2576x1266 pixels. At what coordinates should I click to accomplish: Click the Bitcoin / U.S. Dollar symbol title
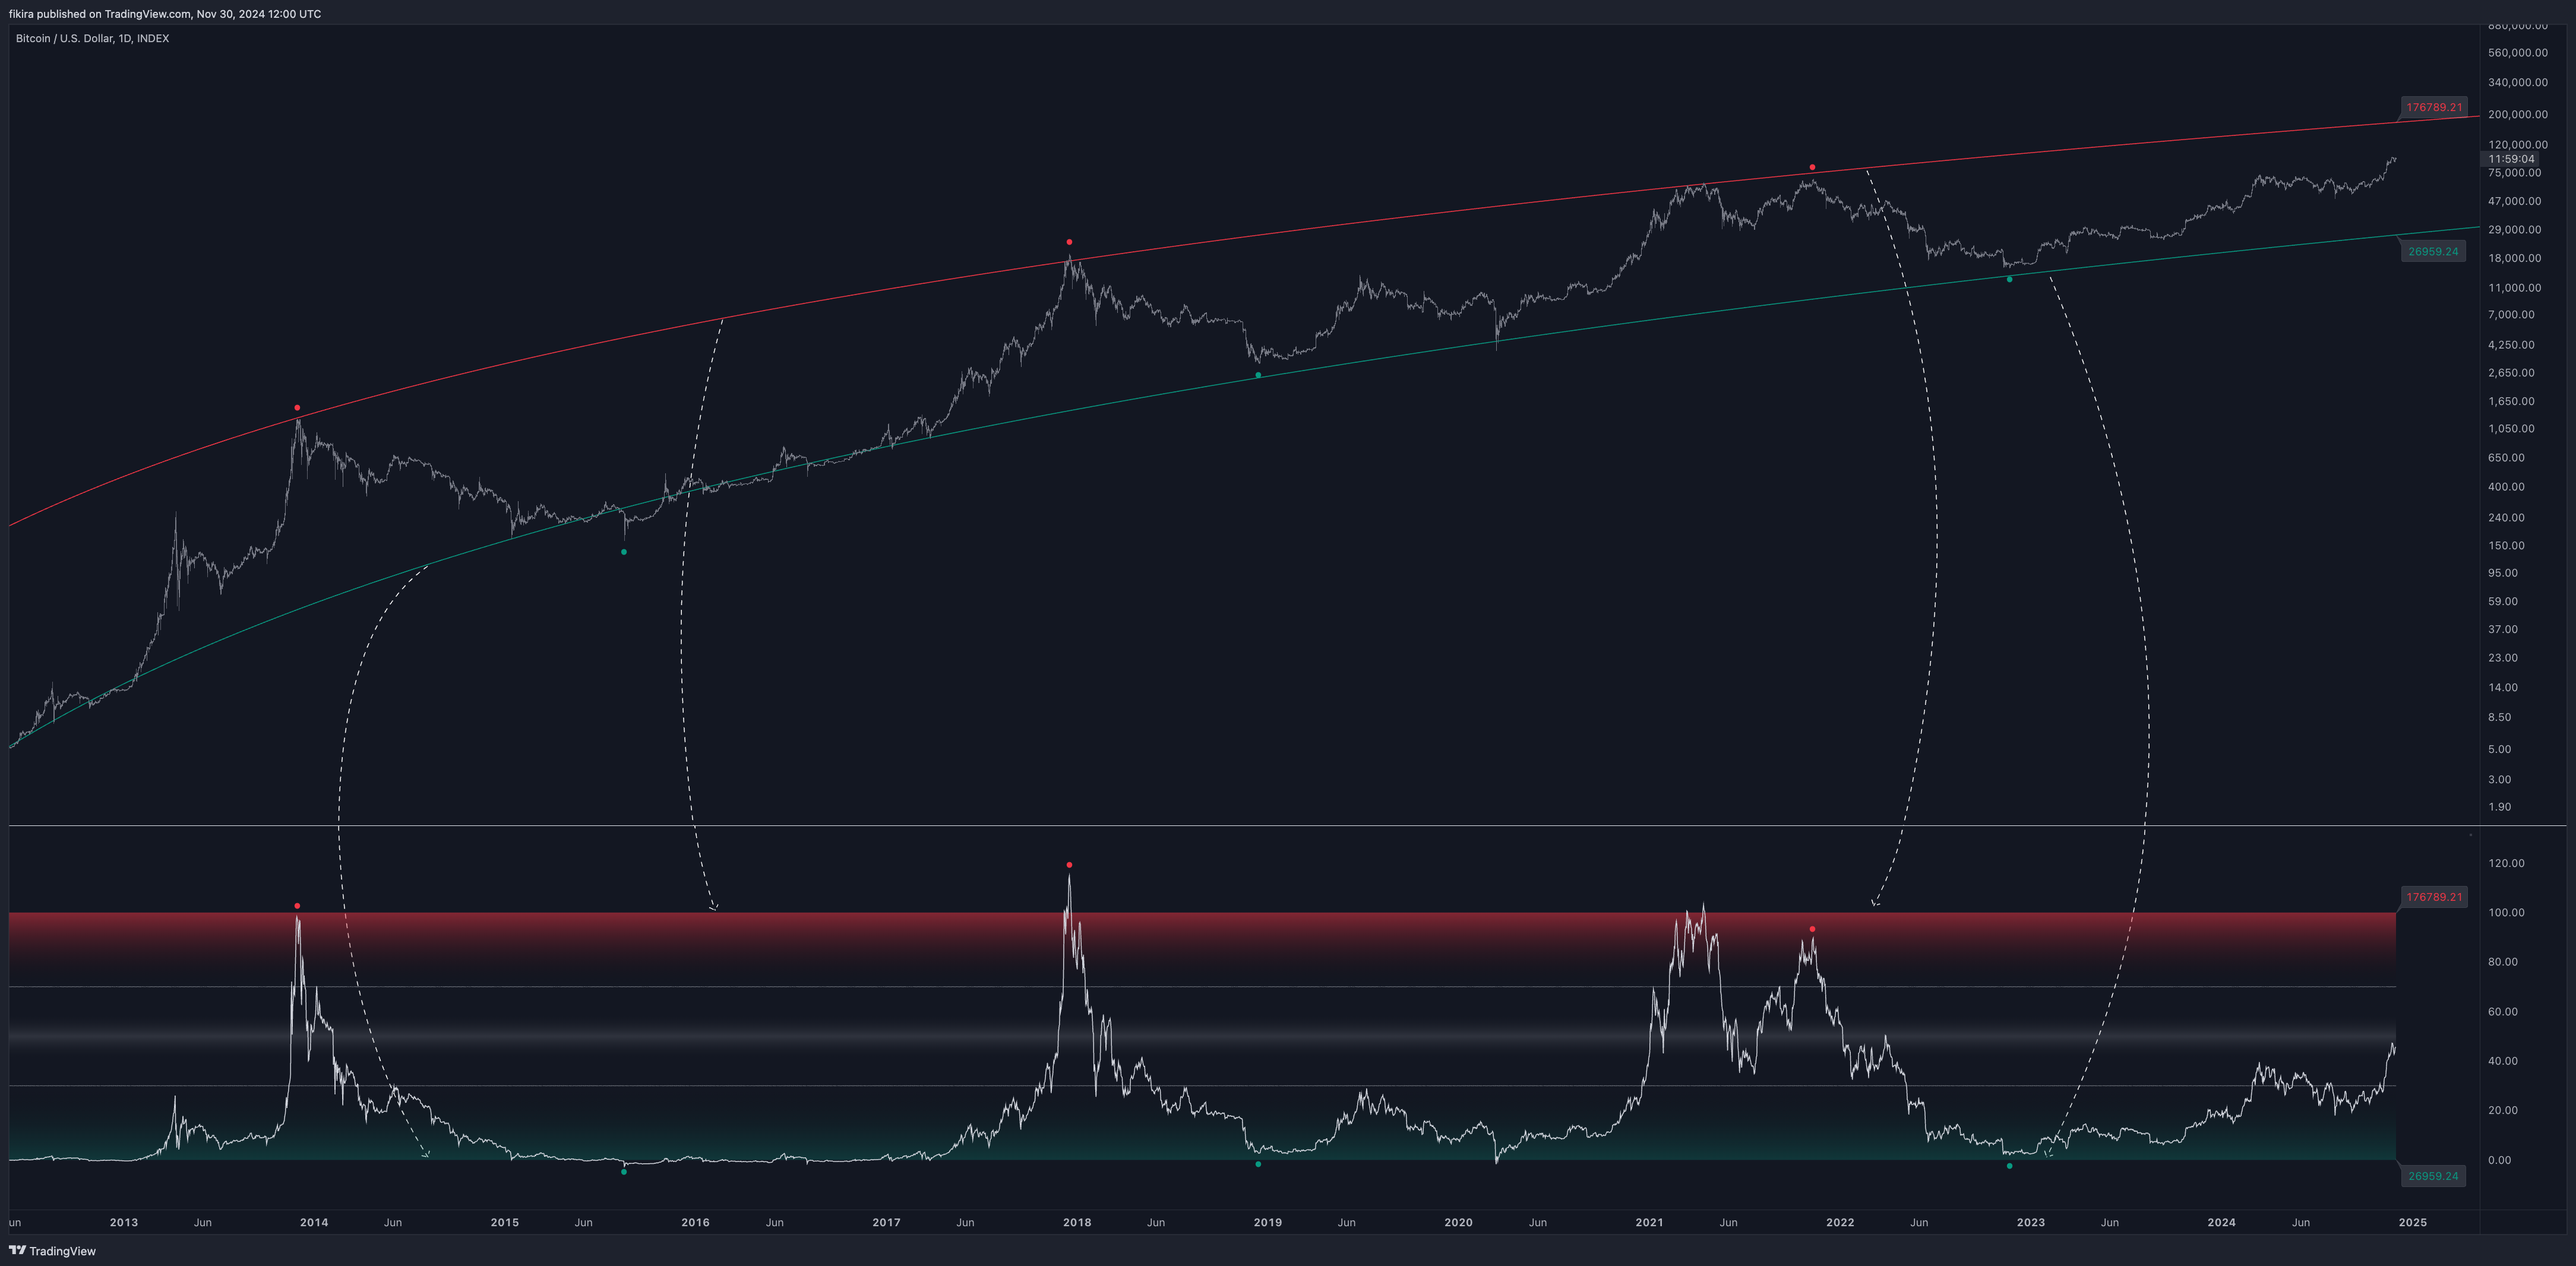(x=92, y=38)
